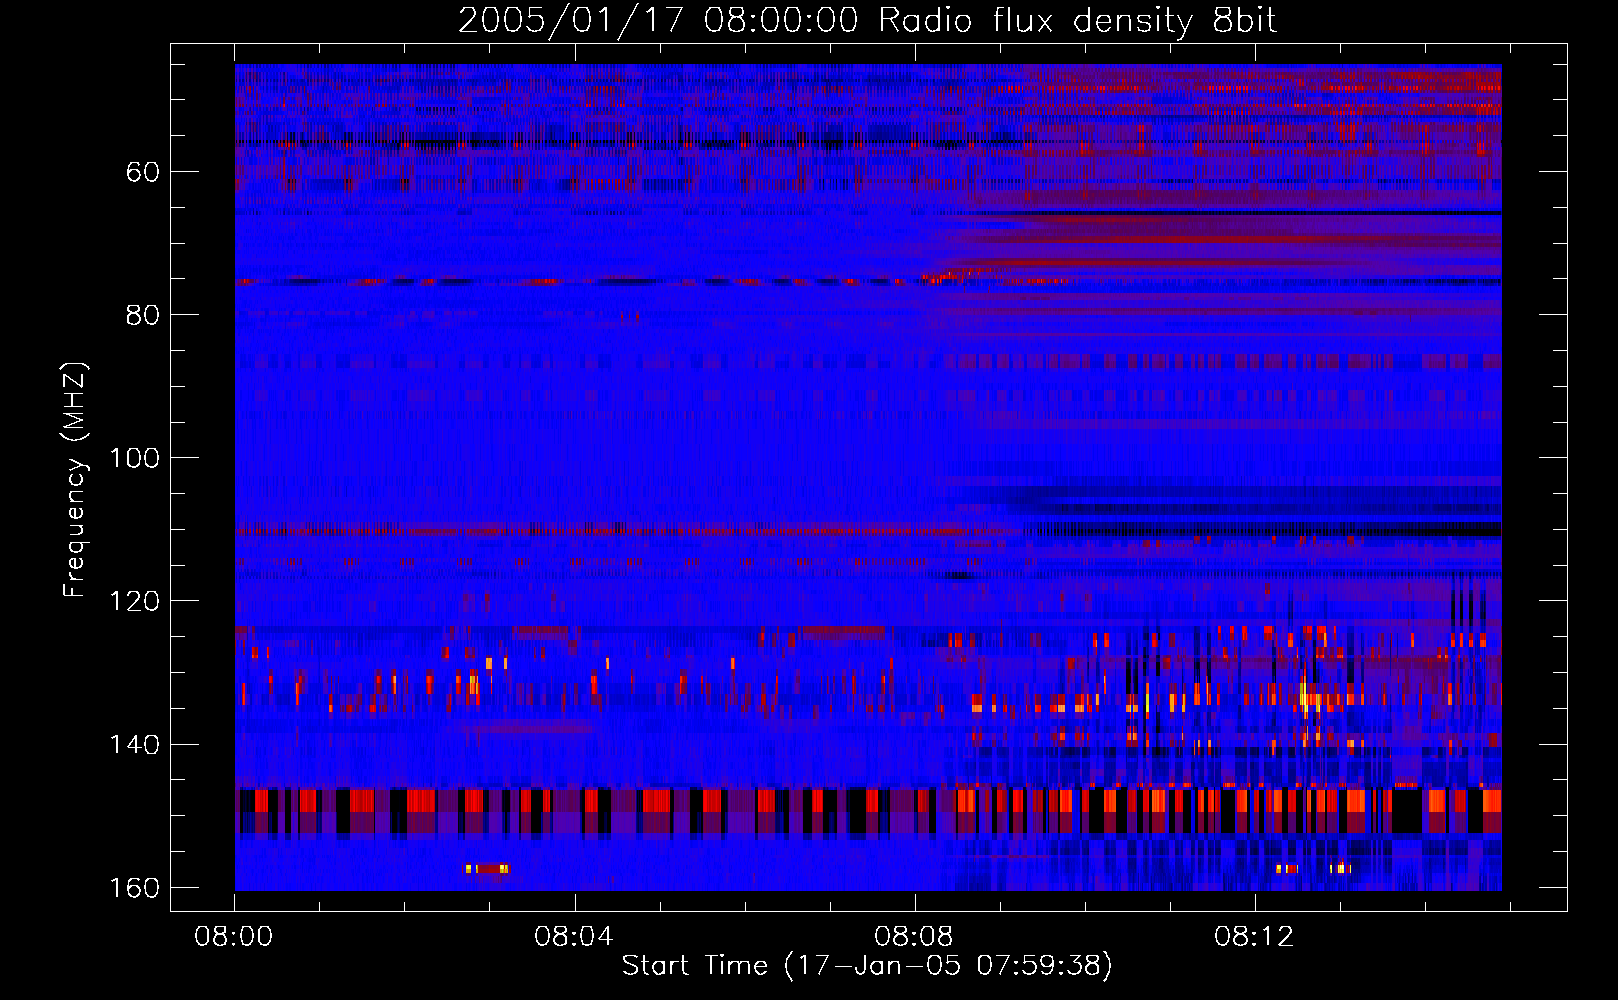
Task: Click the 'Frequency (MHZ)' y-axis label
Action: 75,480
